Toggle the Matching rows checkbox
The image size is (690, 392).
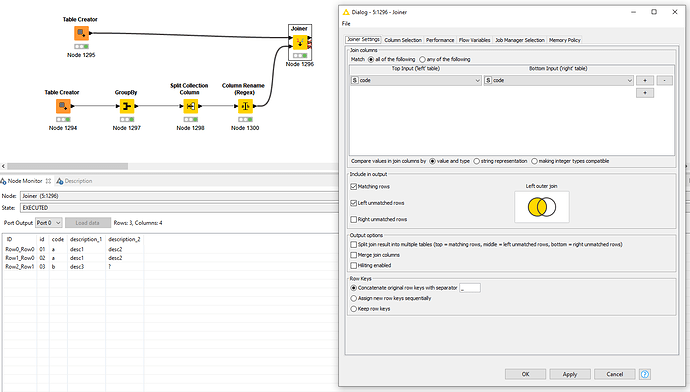(x=353, y=187)
